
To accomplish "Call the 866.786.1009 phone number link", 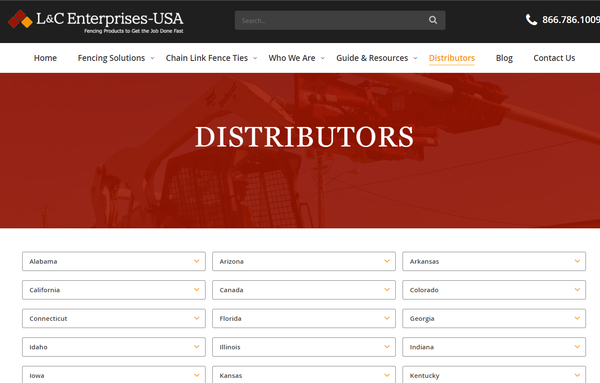I will 571,20.
